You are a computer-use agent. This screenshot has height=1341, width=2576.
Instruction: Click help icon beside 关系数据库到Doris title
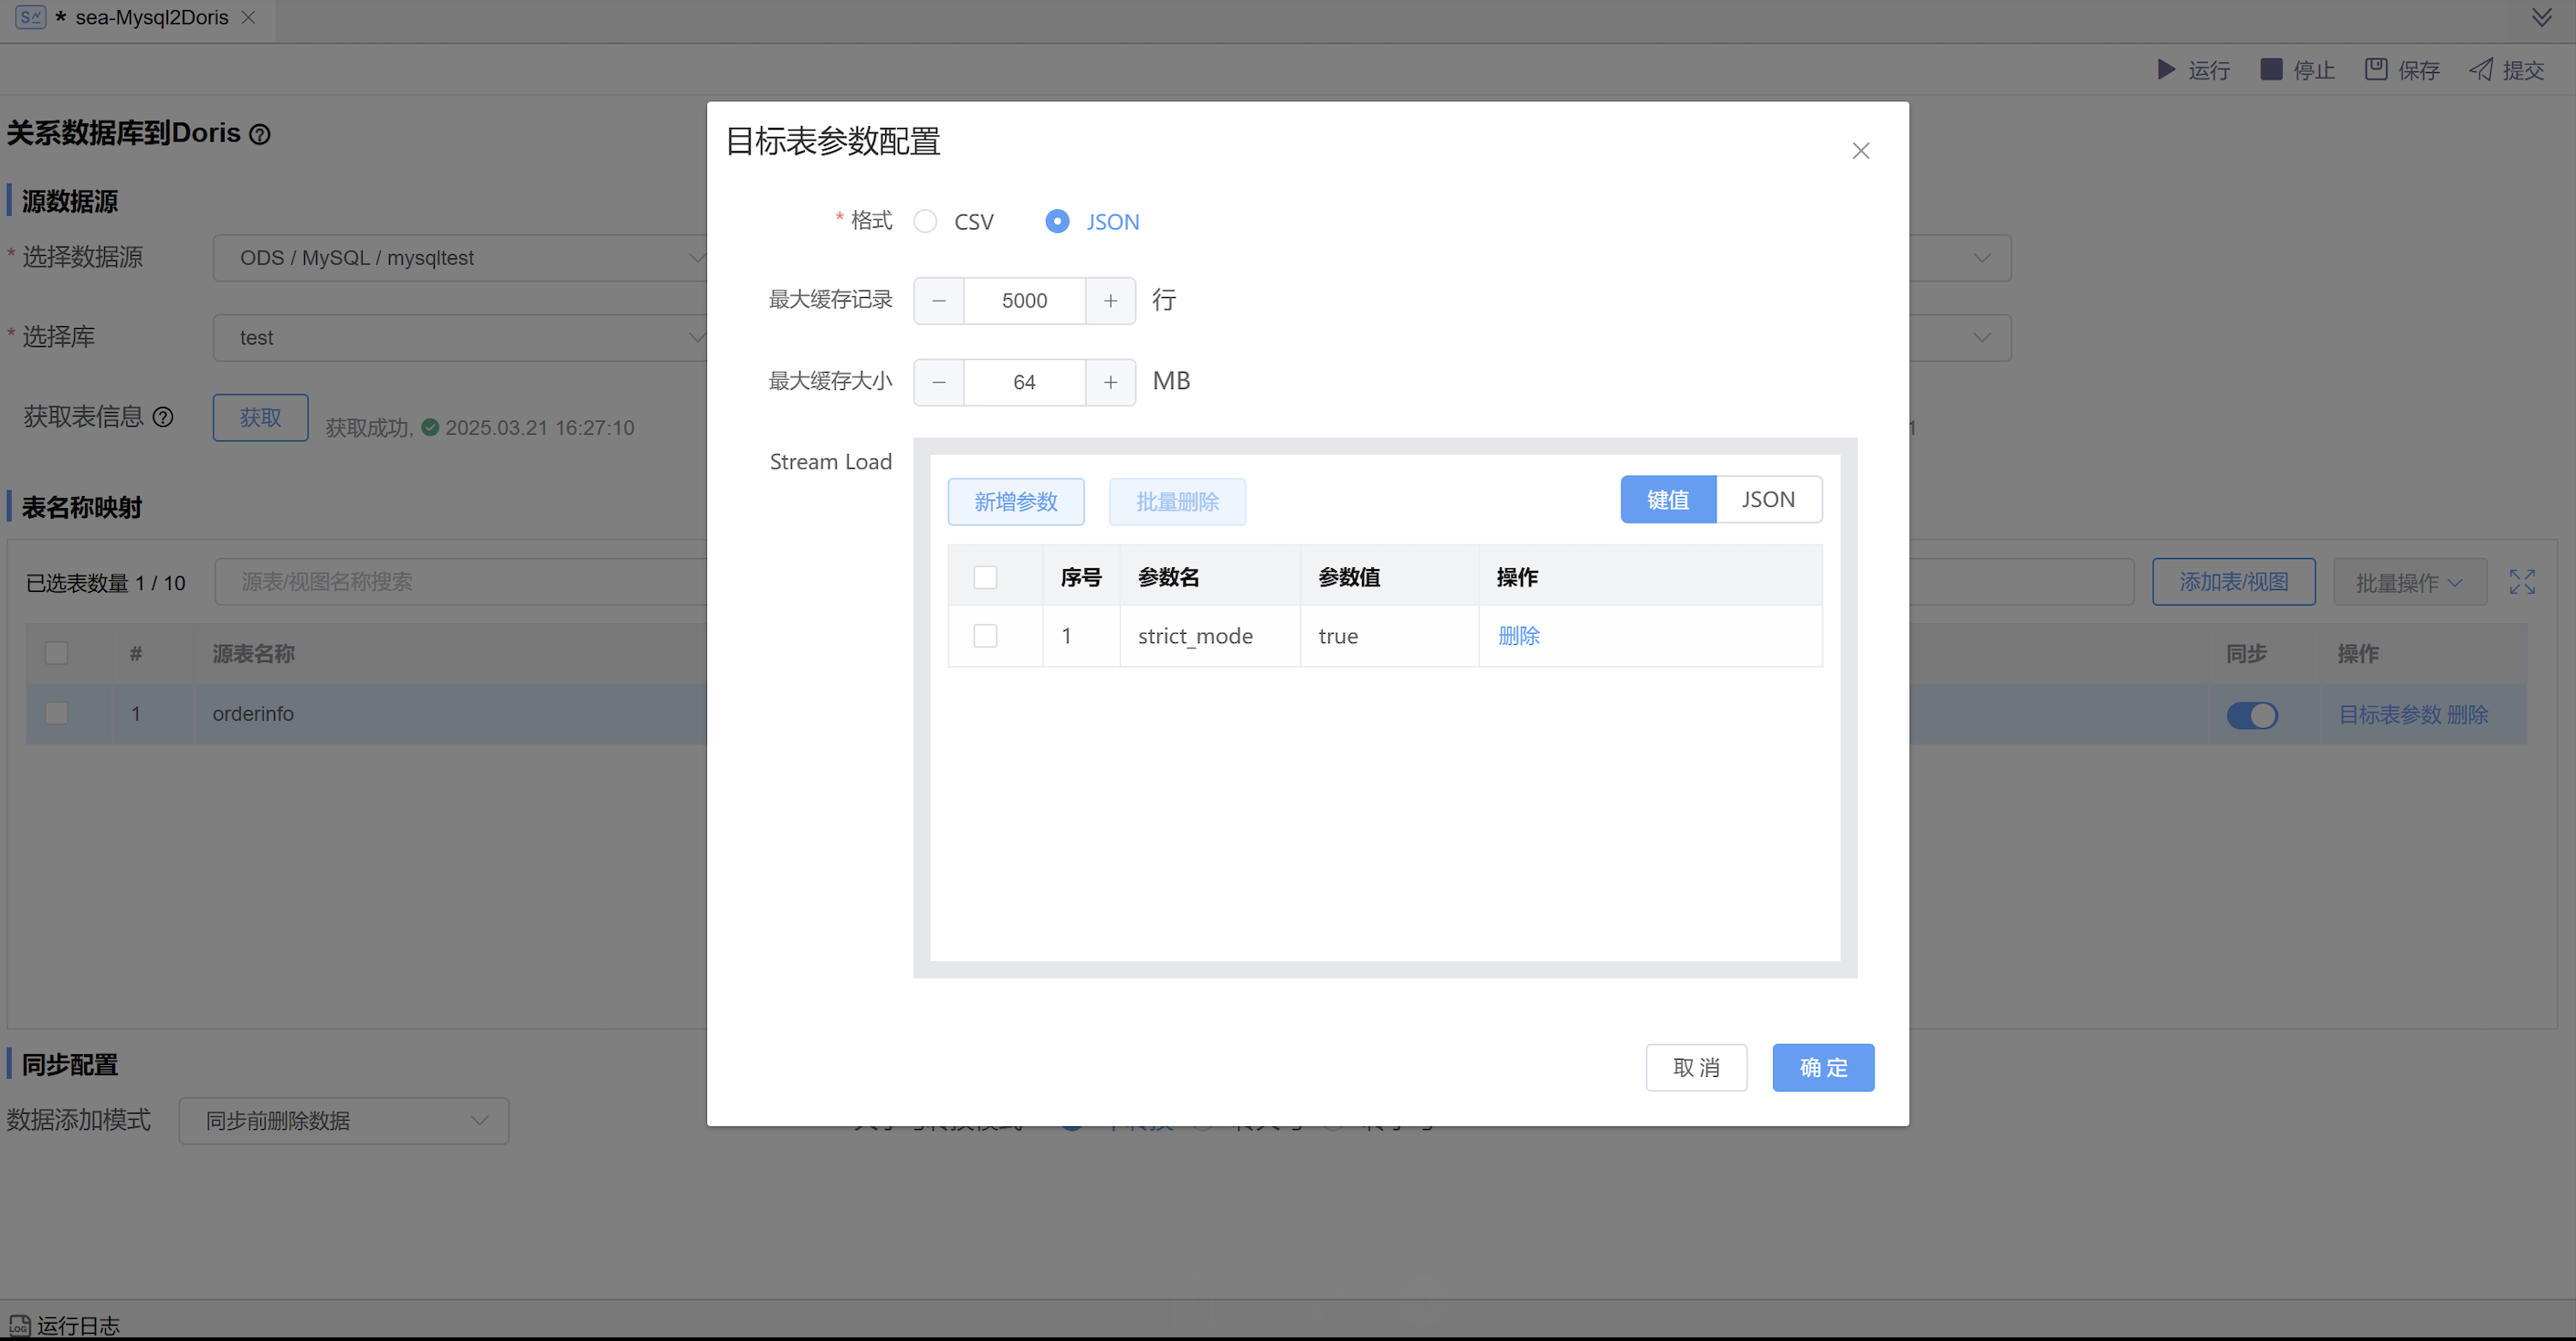(259, 134)
